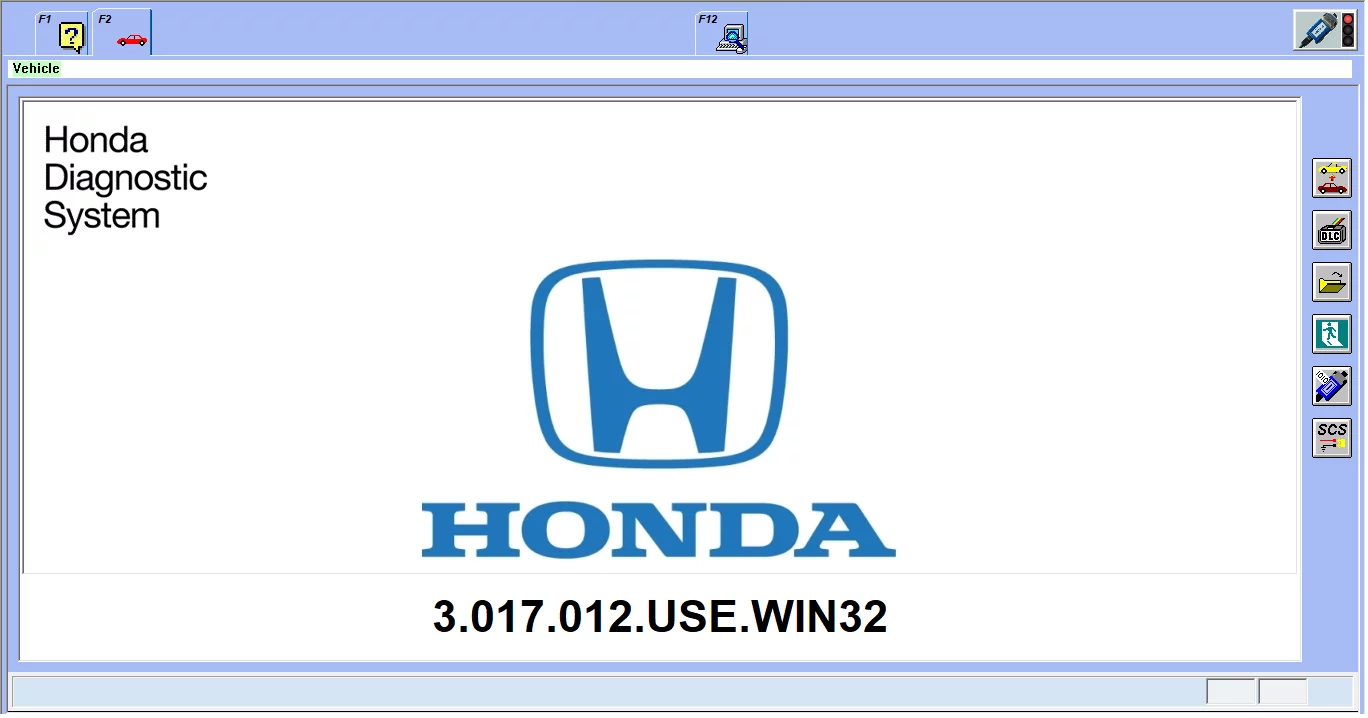Click the HONDA wordmark text
This screenshot has height=718, width=1368.
[658, 525]
